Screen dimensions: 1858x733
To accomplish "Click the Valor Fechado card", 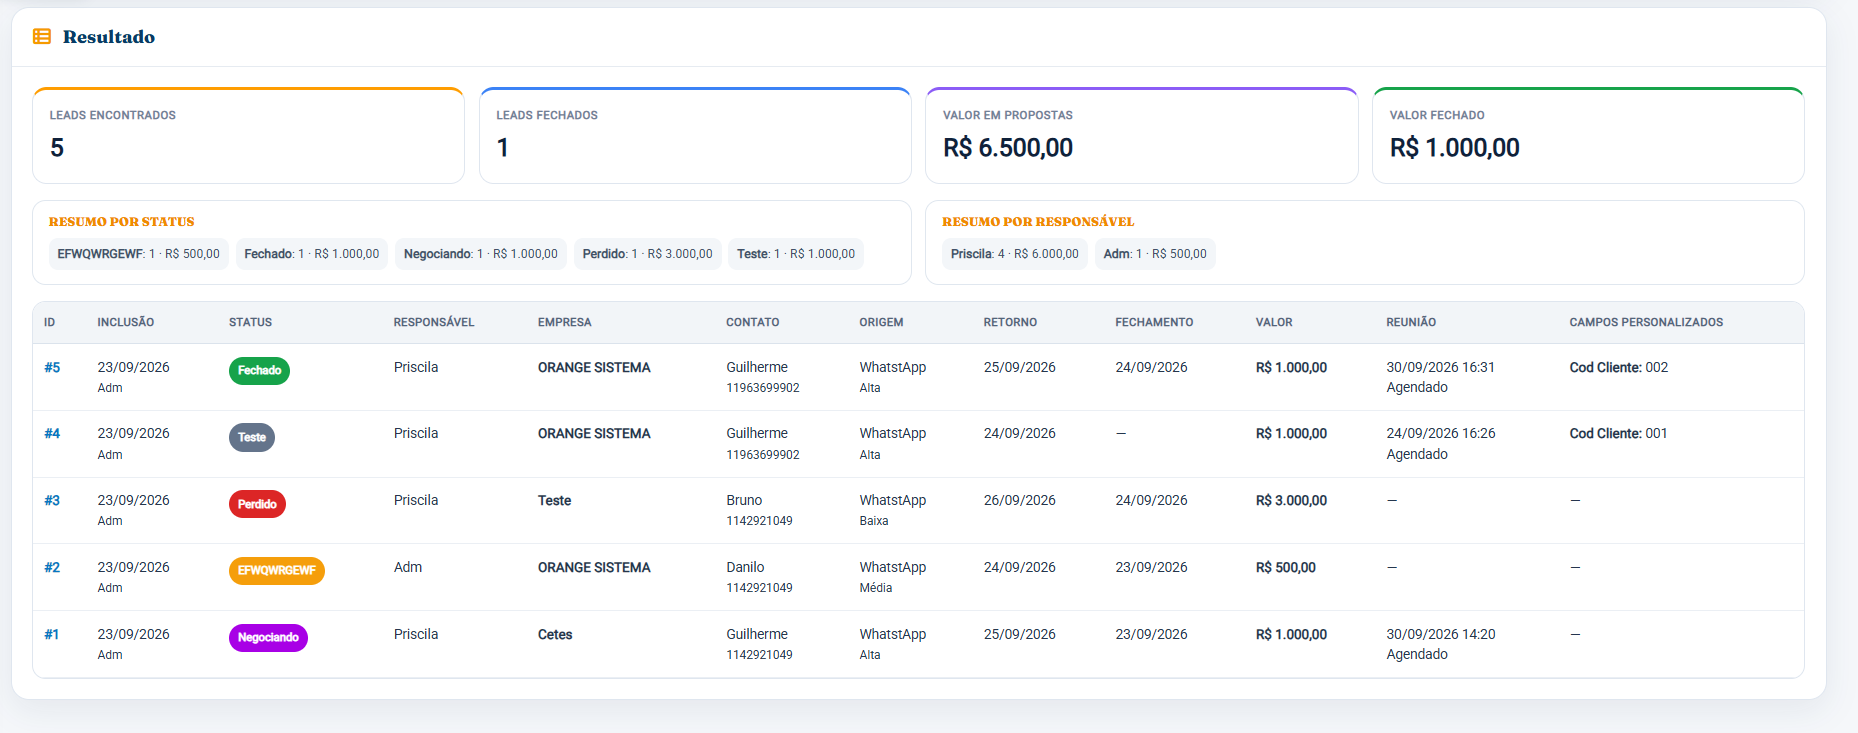I will click(x=1588, y=136).
